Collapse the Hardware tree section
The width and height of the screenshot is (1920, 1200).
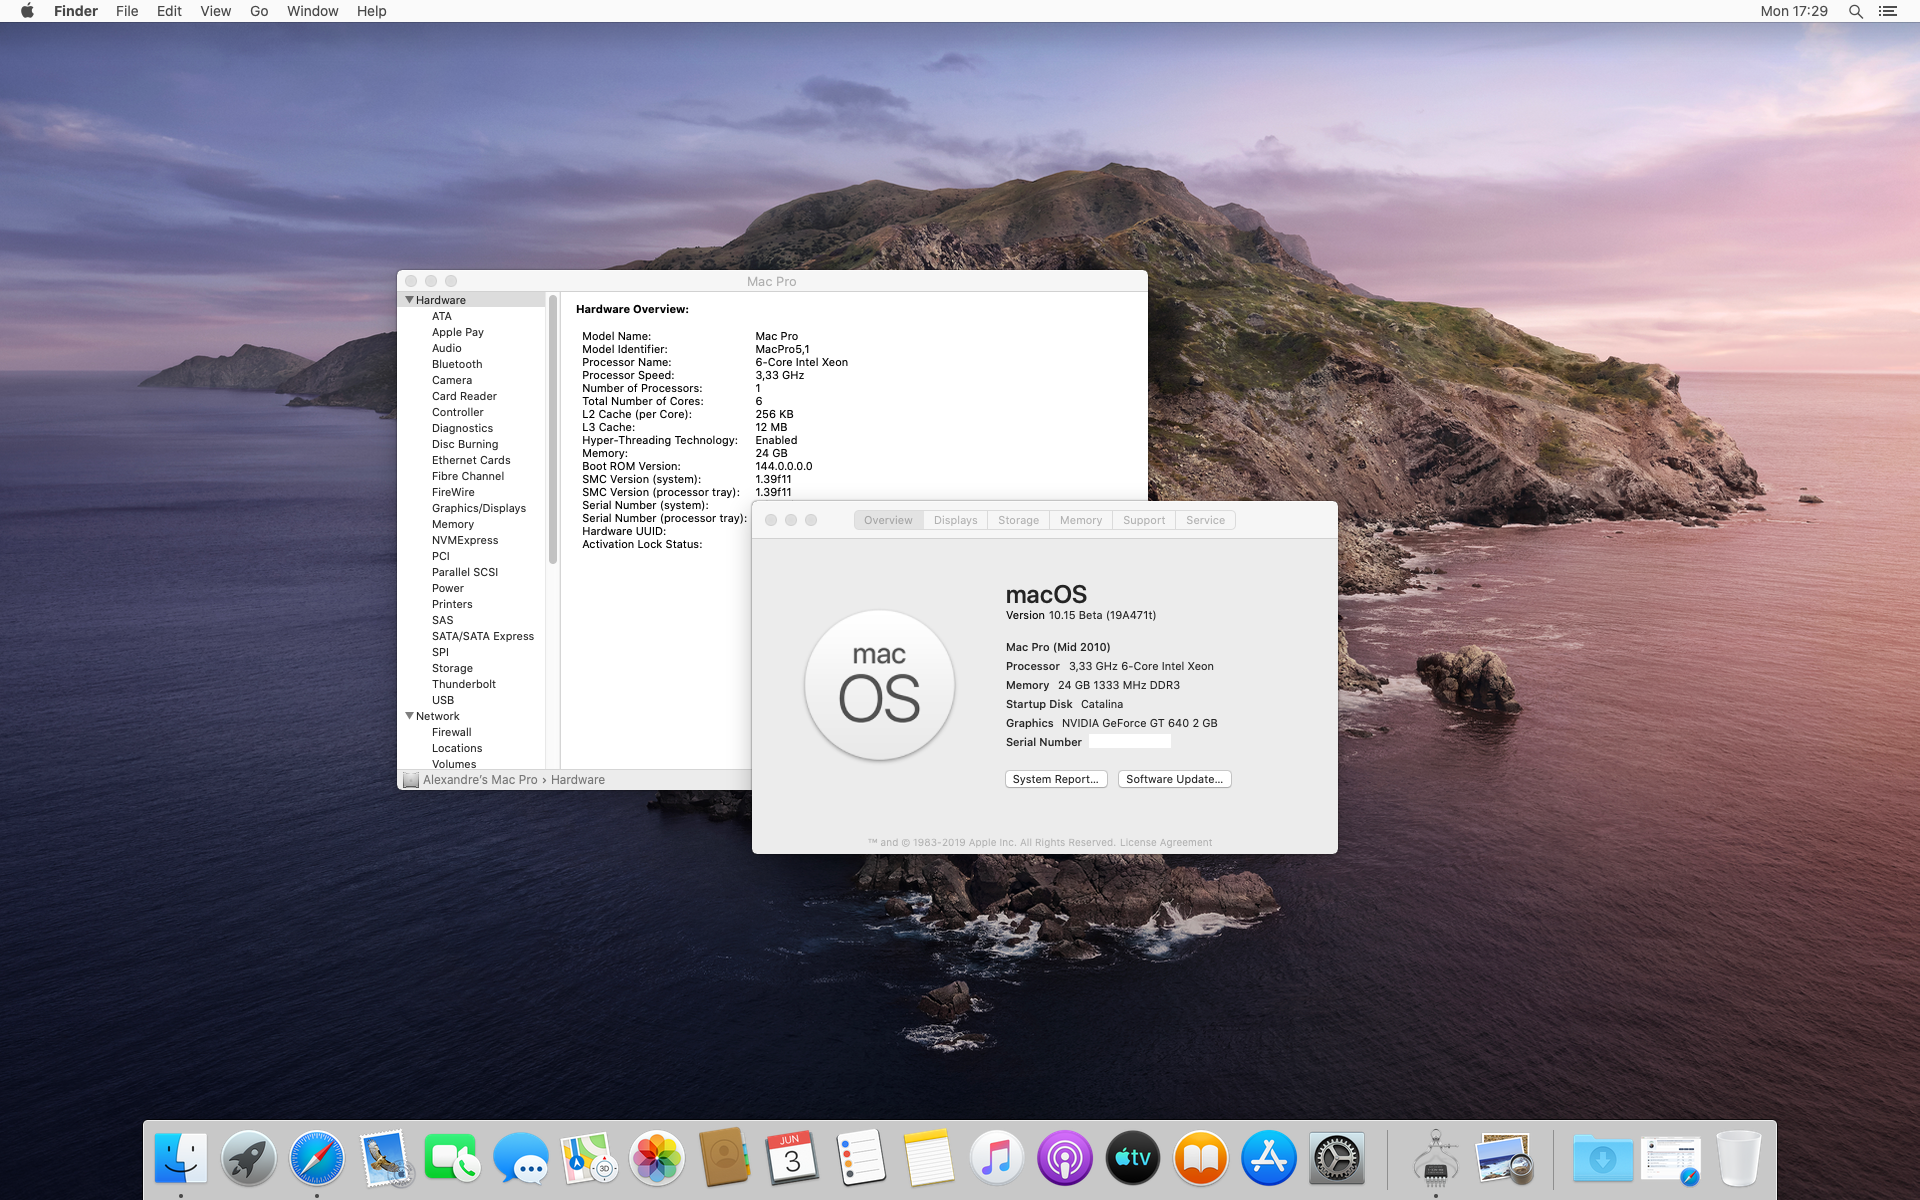[x=409, y=300]
